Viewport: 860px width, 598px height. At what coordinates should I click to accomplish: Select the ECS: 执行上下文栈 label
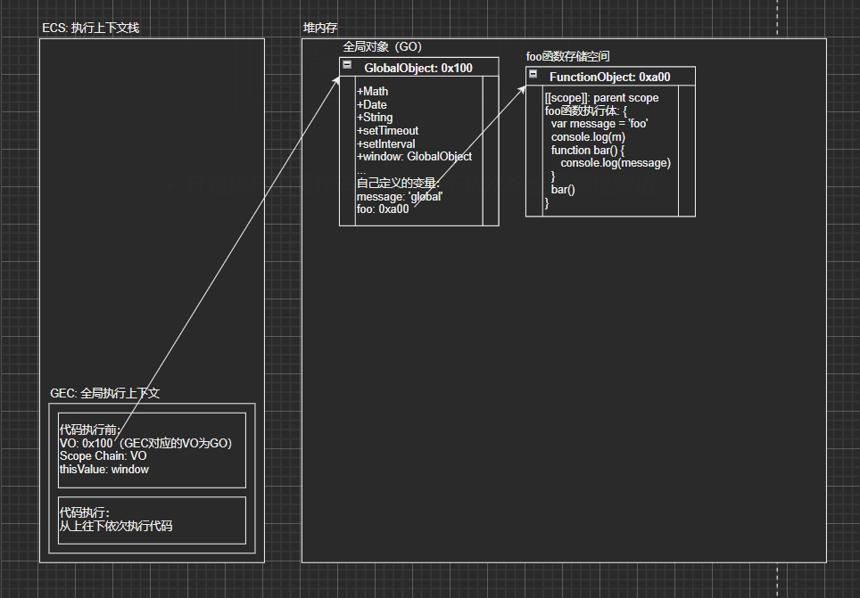pyautogui.click(x=91, y=27)
